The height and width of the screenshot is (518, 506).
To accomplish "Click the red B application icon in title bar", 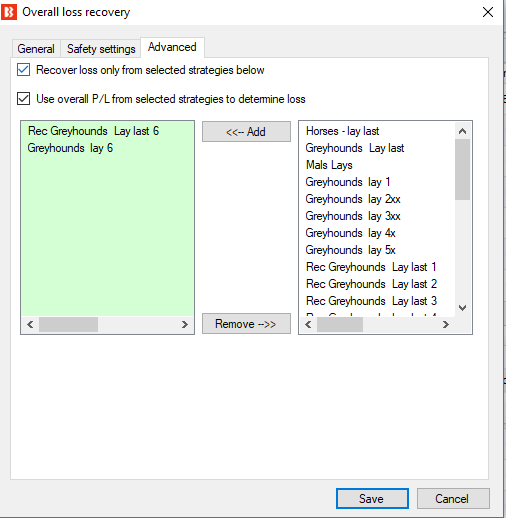I will (x=9, y=12).
